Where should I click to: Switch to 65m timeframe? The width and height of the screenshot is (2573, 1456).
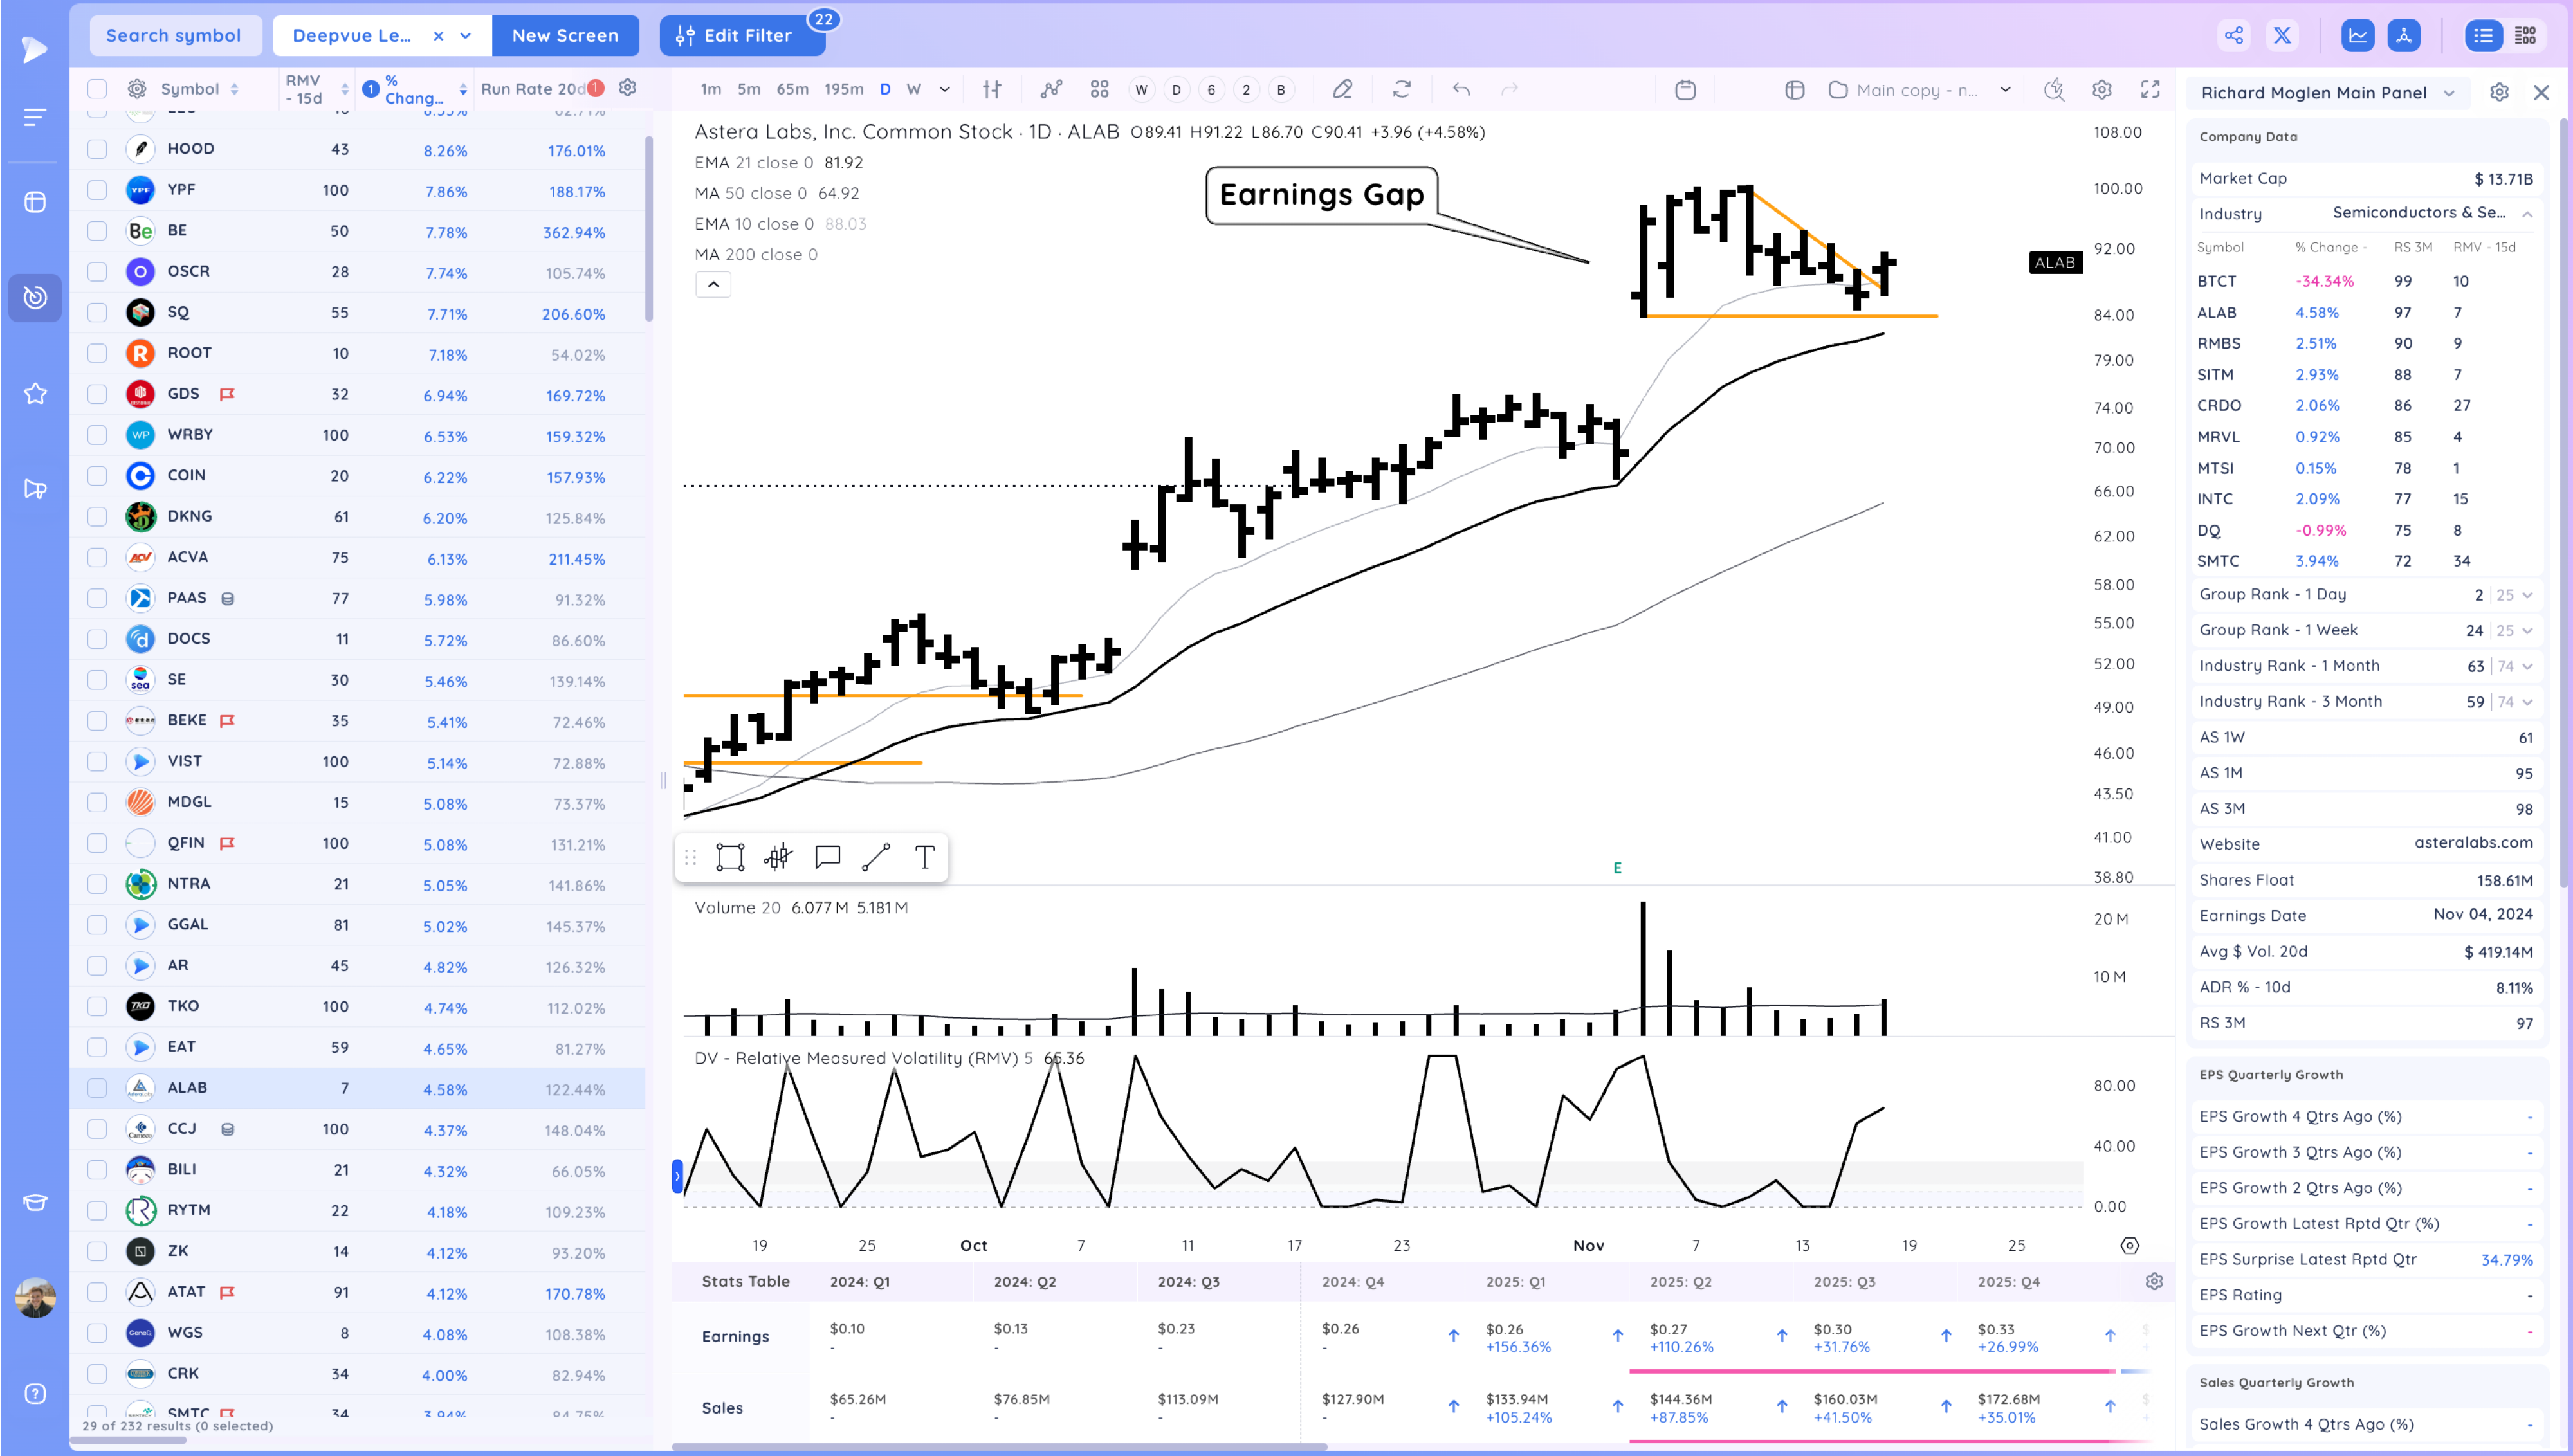[x=793, y=90]
